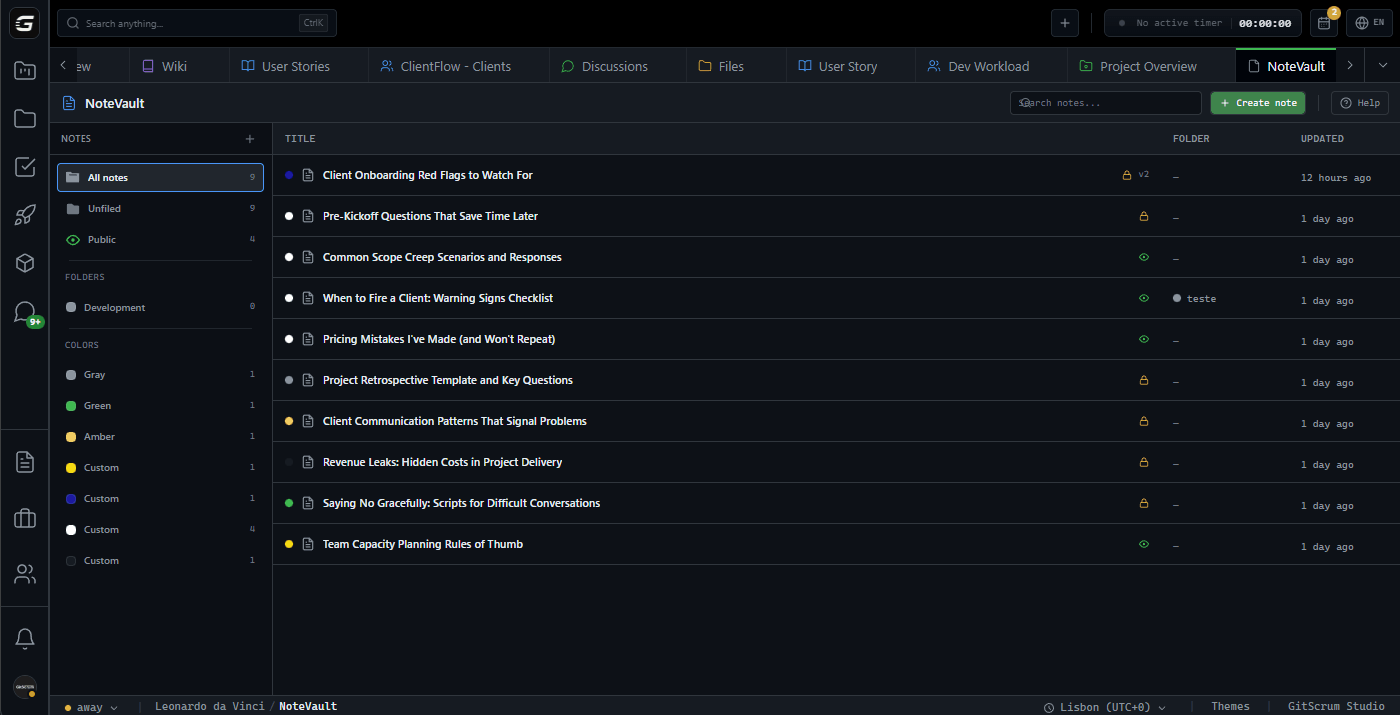
Task: Toggle eye icon on Team Capacity Planning note
Action: [x=1144, y=544]
